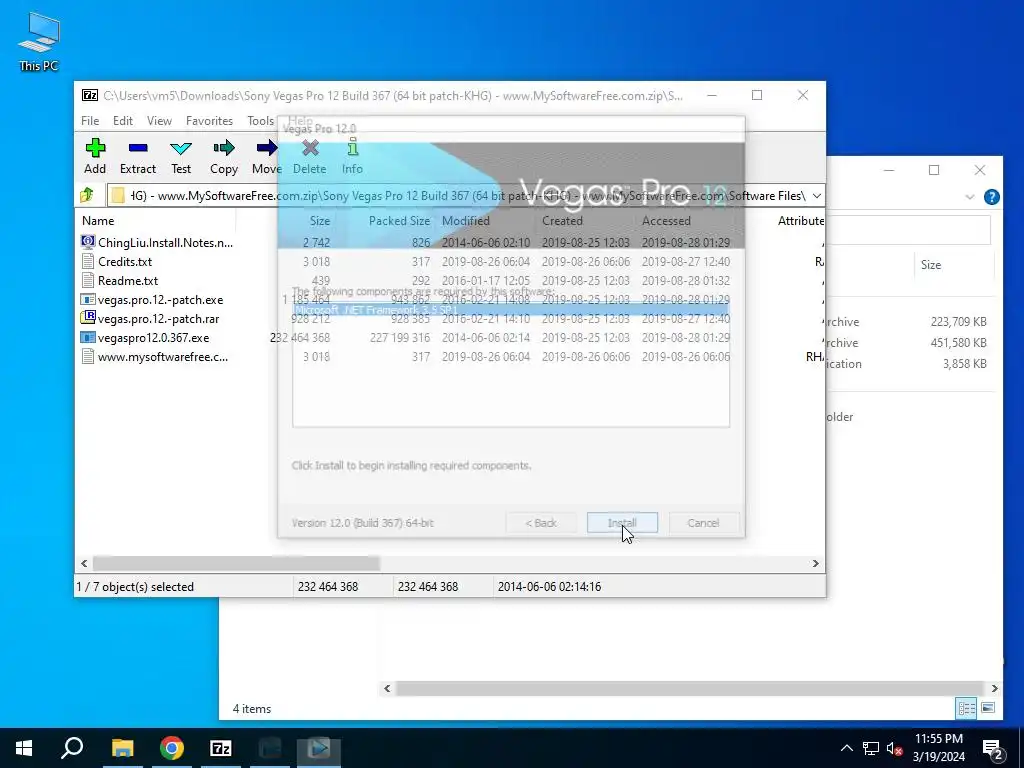Screen dimensions: 1024x768
Task: Click '1 / 7 object(s) selected' status text
Action: [x=135, y=586]
